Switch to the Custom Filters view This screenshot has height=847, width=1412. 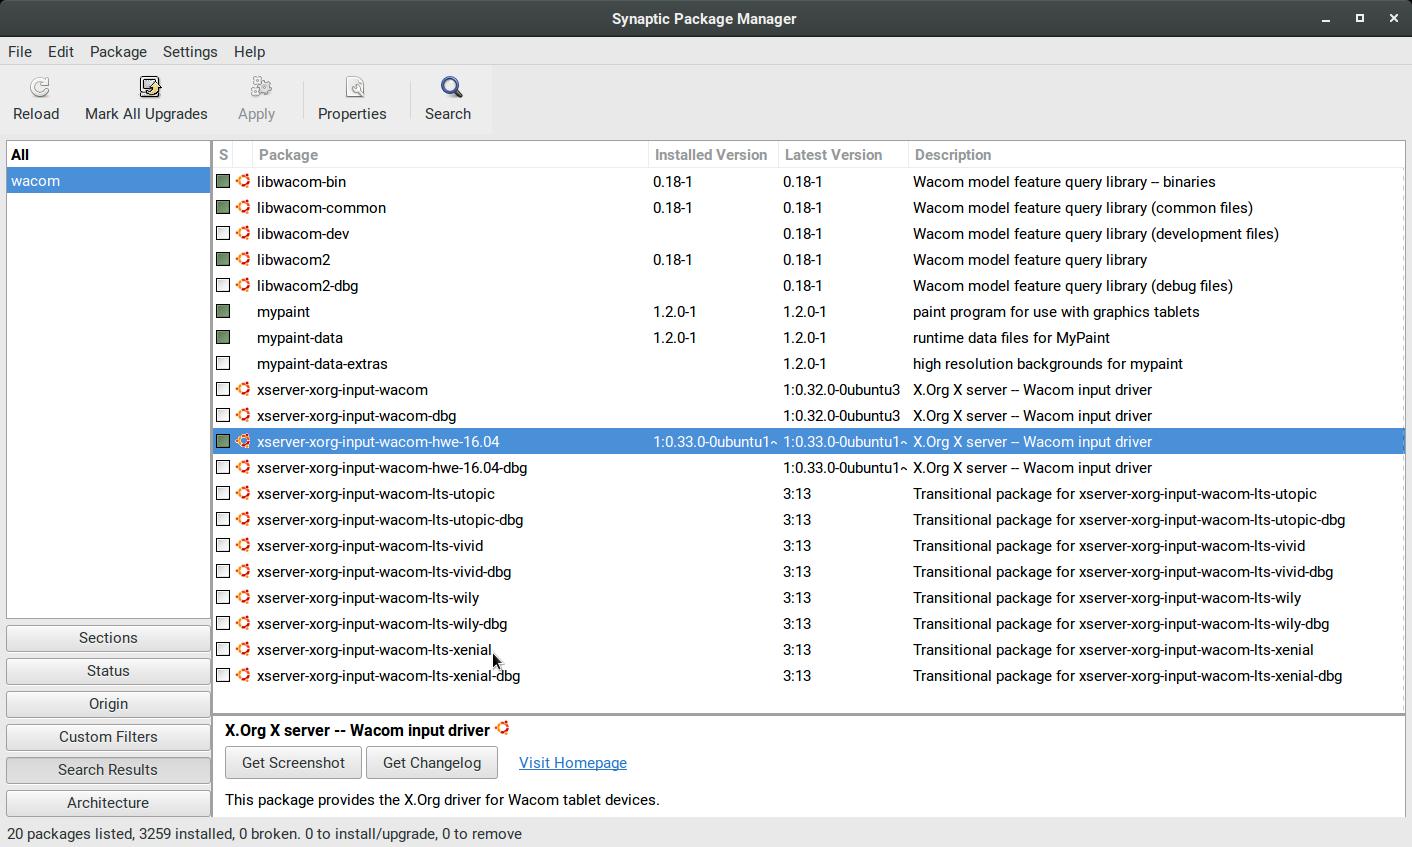108,737
